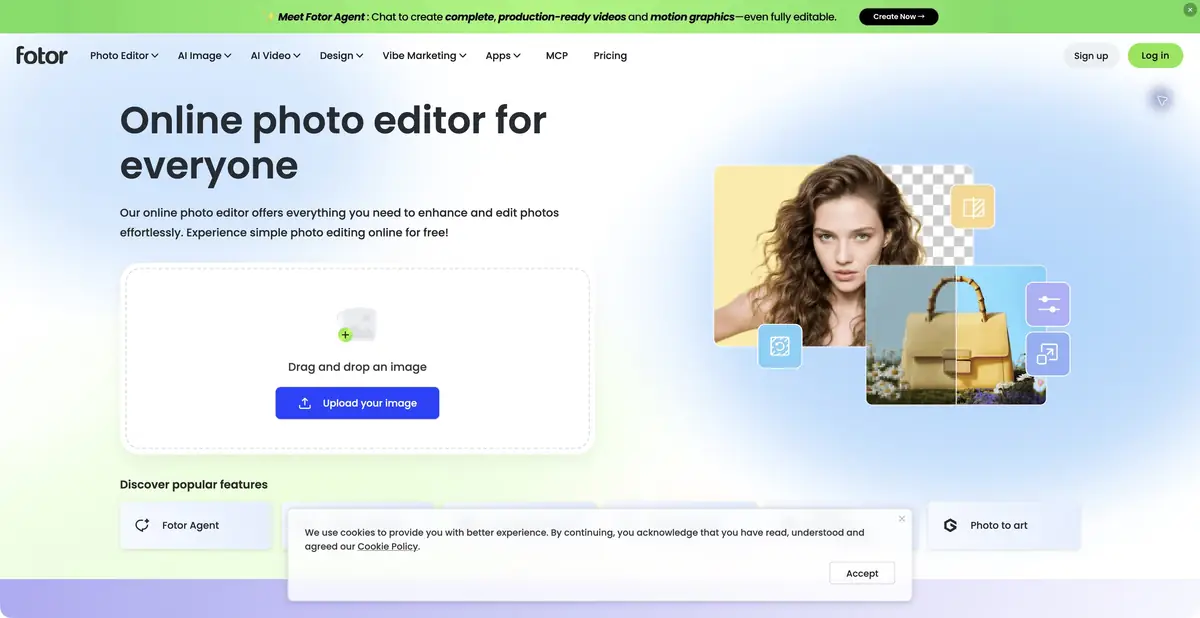Click the Log in button
Image resolution: width=1200 pixels, height=618 pixels.
pos(1155,56)
